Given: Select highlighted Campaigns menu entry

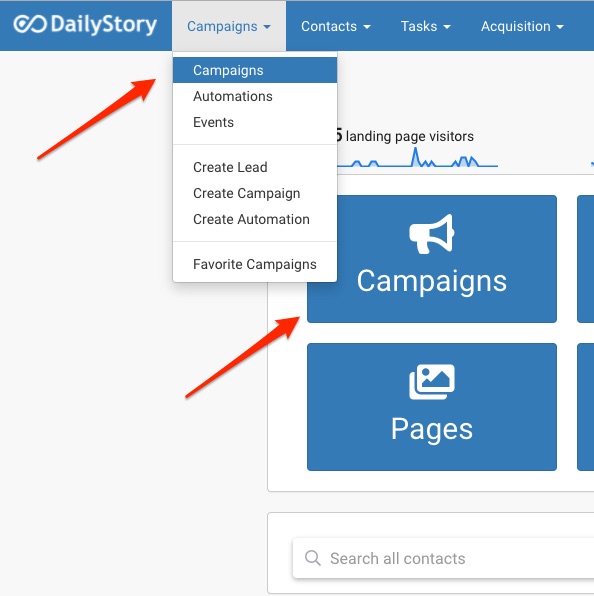Looking at the screenshot, I should tap(255, 70).
